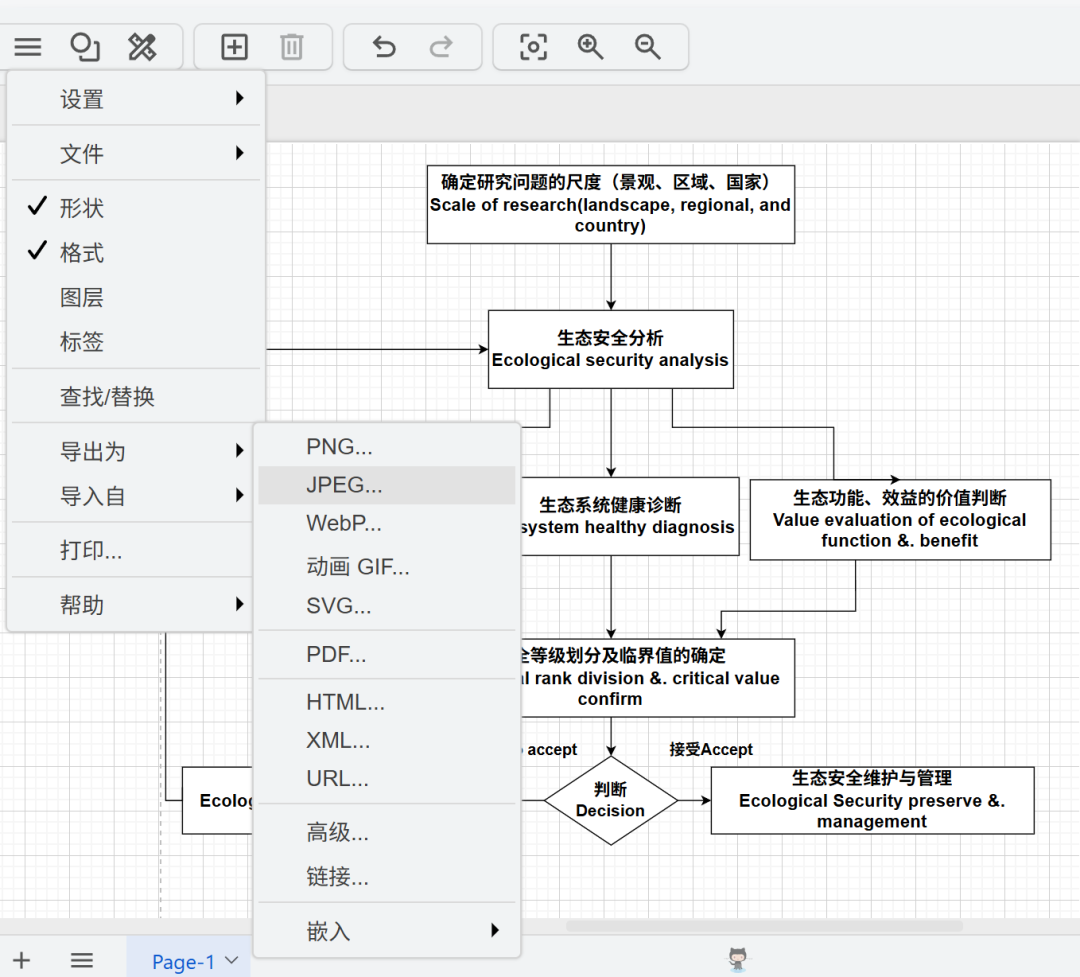Toggle off the 形状 panel
Screen dimensions: 1080x977
coord(80,207)
